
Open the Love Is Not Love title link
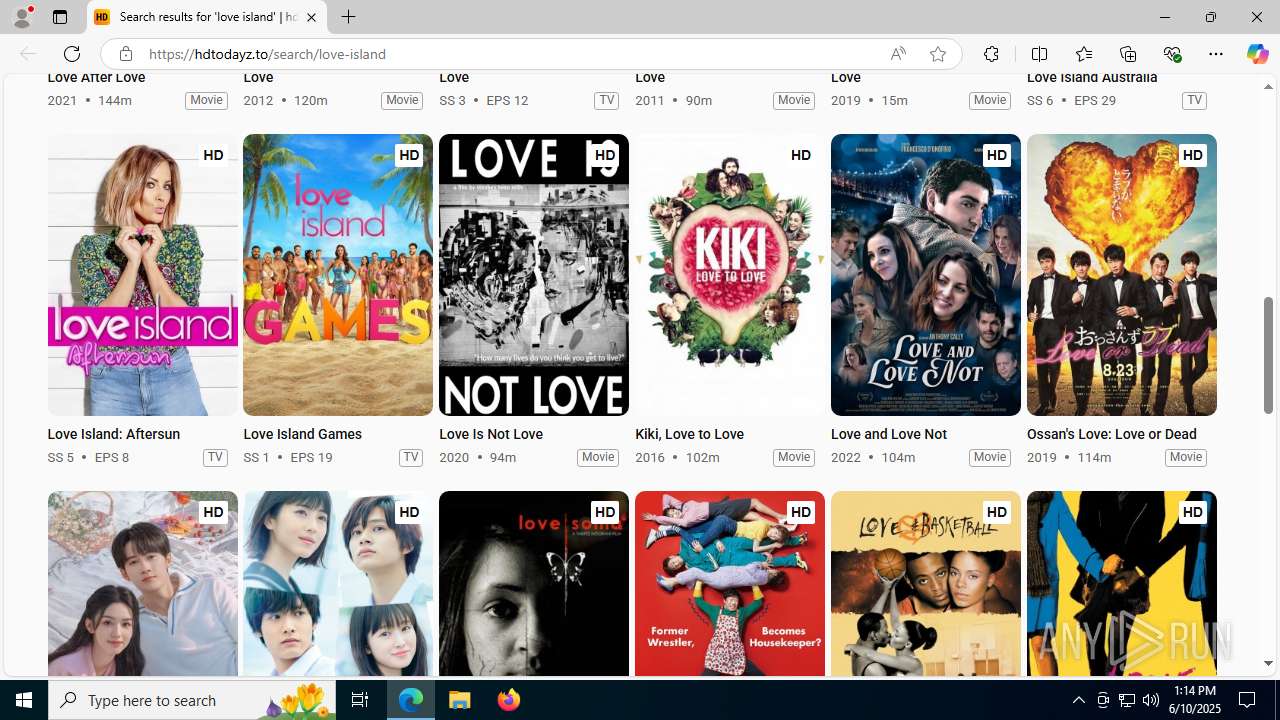(x=491, y=434)
